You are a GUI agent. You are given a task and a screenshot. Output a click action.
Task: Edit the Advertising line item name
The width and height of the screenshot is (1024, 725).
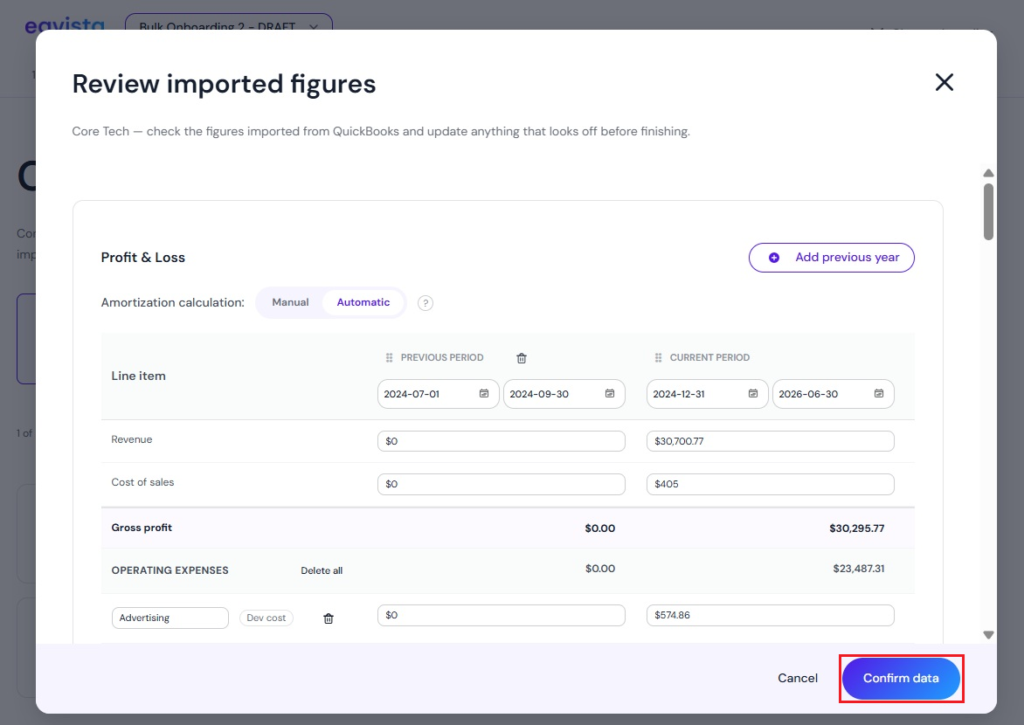[x=170, y=618]
